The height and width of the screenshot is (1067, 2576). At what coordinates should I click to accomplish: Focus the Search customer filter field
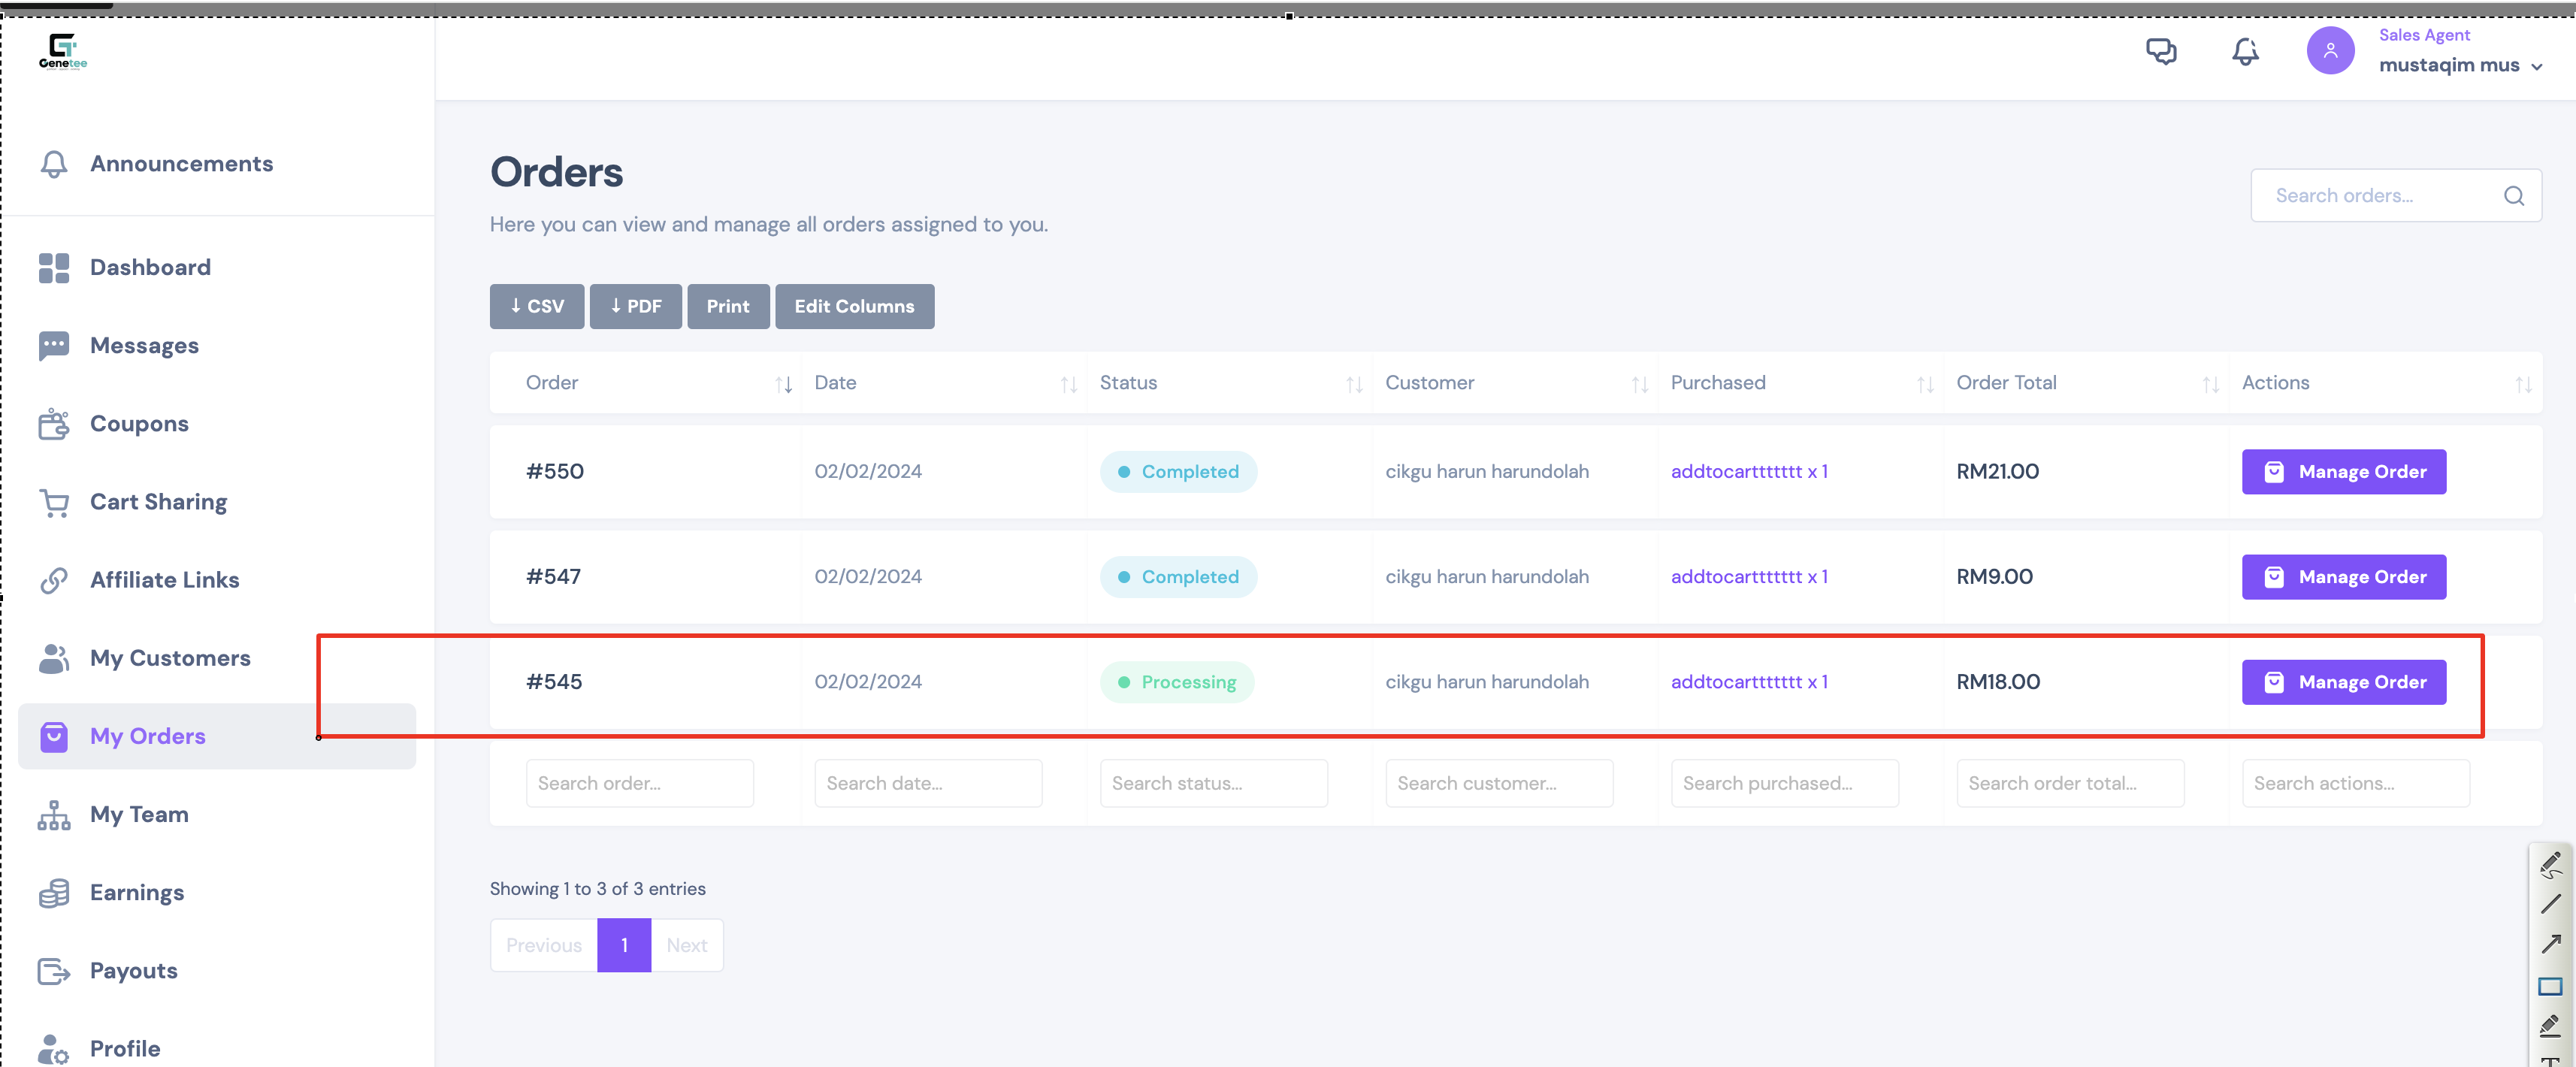[1499, 783]
